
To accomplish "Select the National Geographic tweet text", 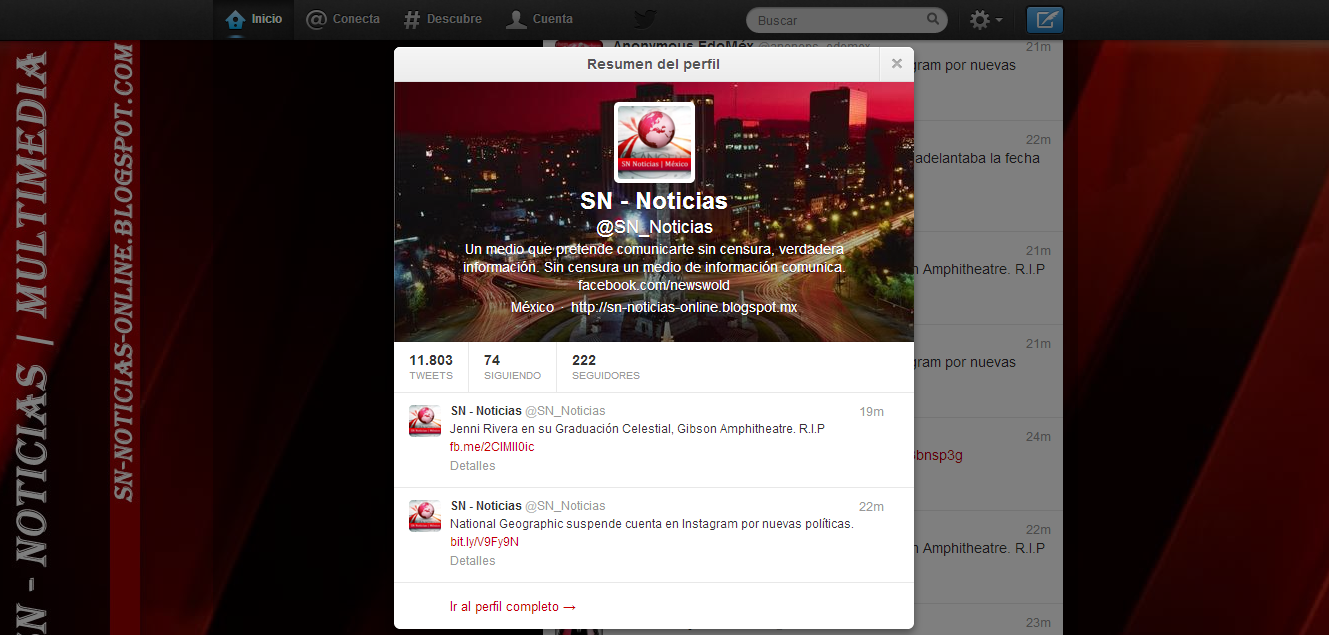I will point(652,524).
